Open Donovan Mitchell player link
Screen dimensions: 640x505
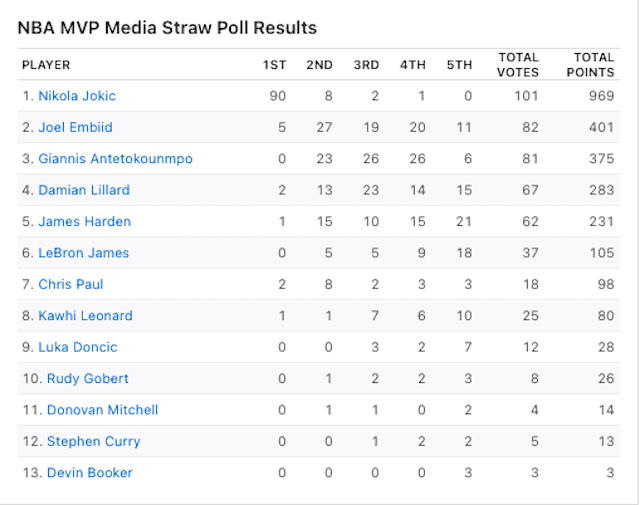coord(102,410)
